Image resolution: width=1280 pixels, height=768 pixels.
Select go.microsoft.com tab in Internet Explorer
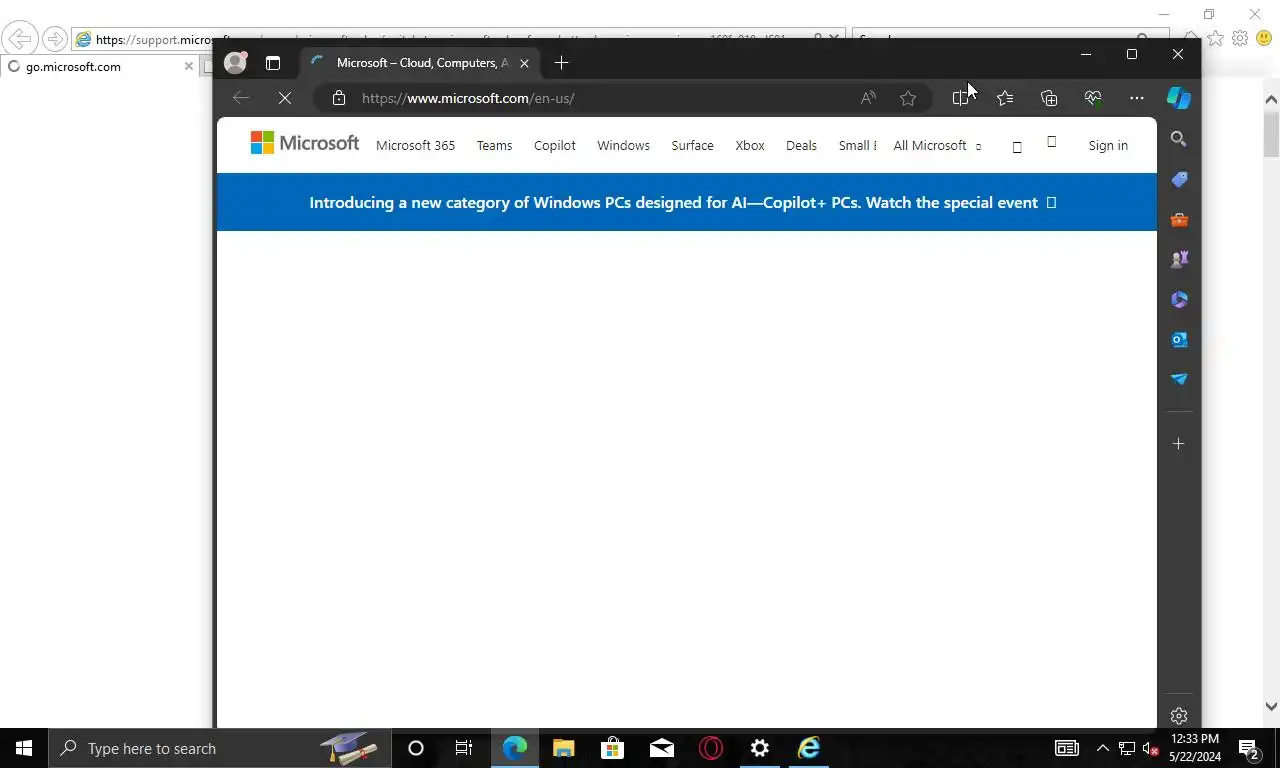(98, 67)
